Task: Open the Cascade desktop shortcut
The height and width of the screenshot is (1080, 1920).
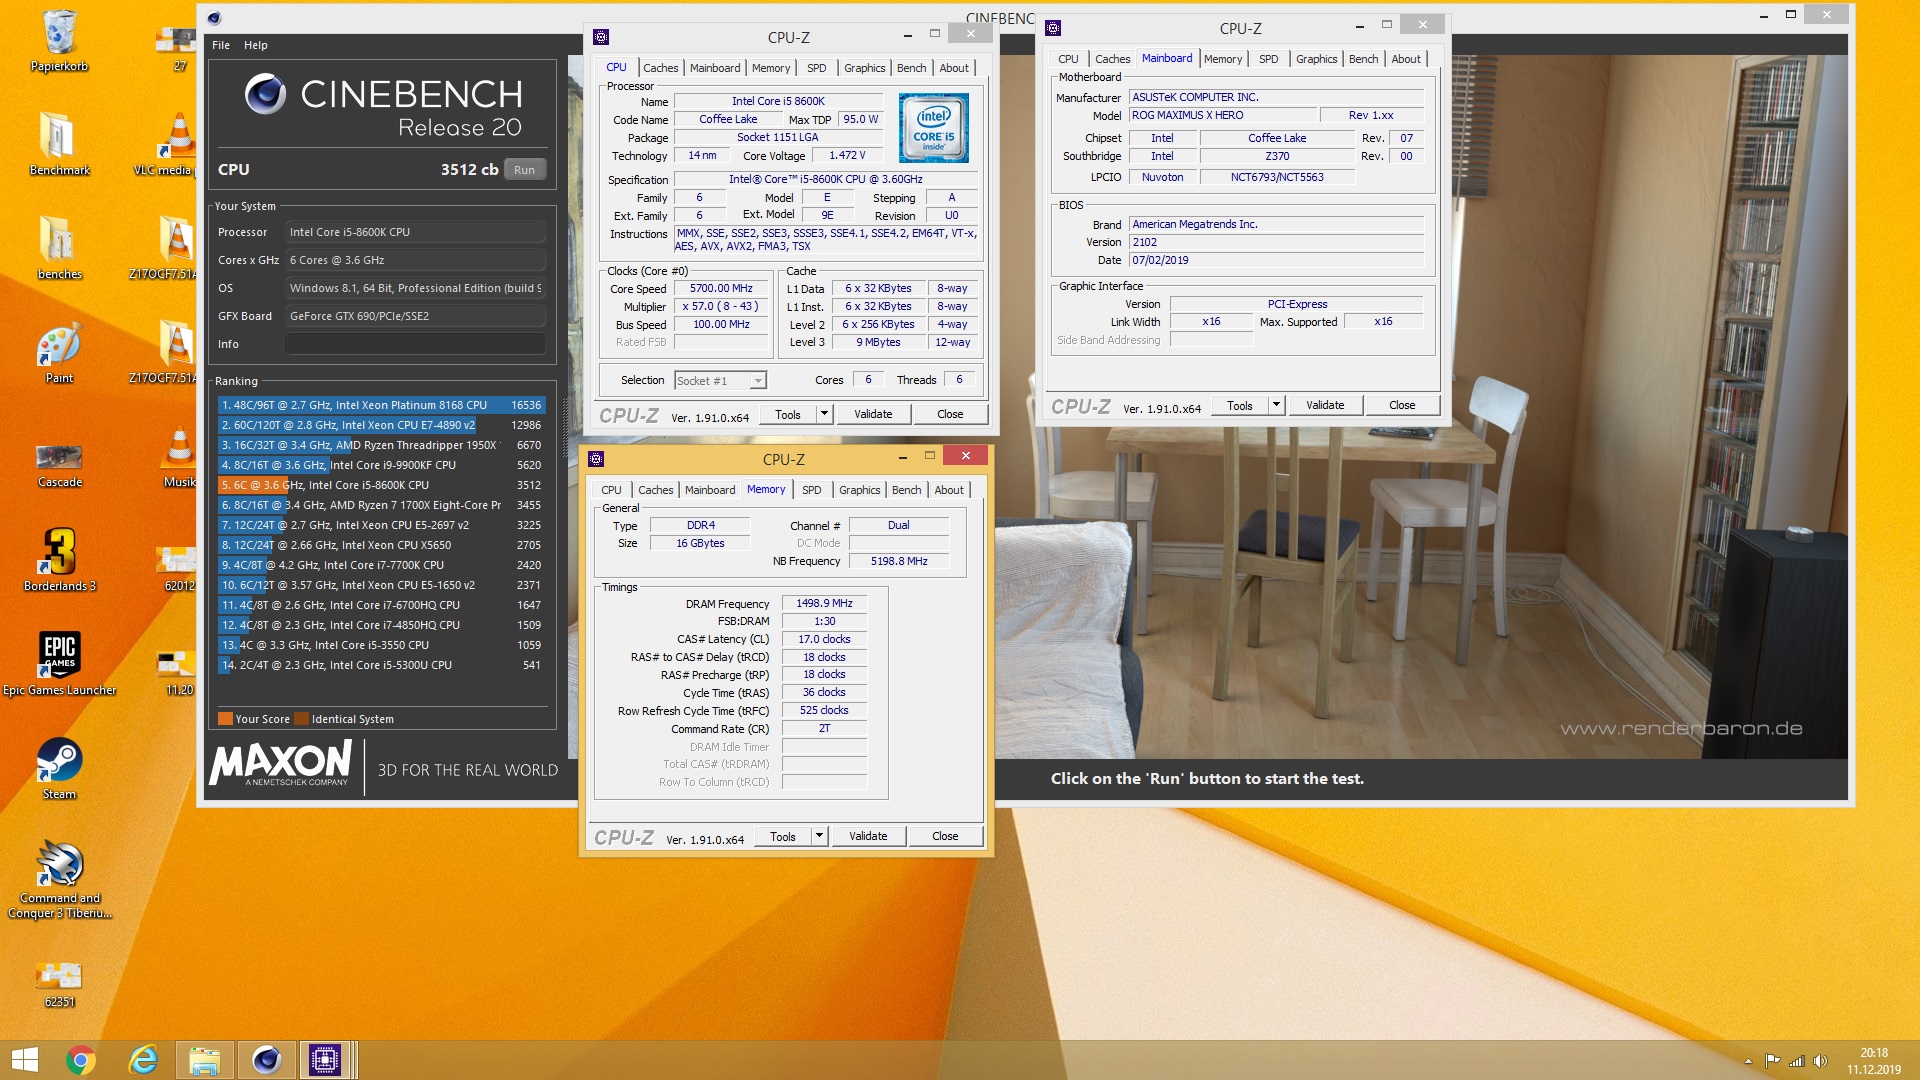Action: point(59,464)
